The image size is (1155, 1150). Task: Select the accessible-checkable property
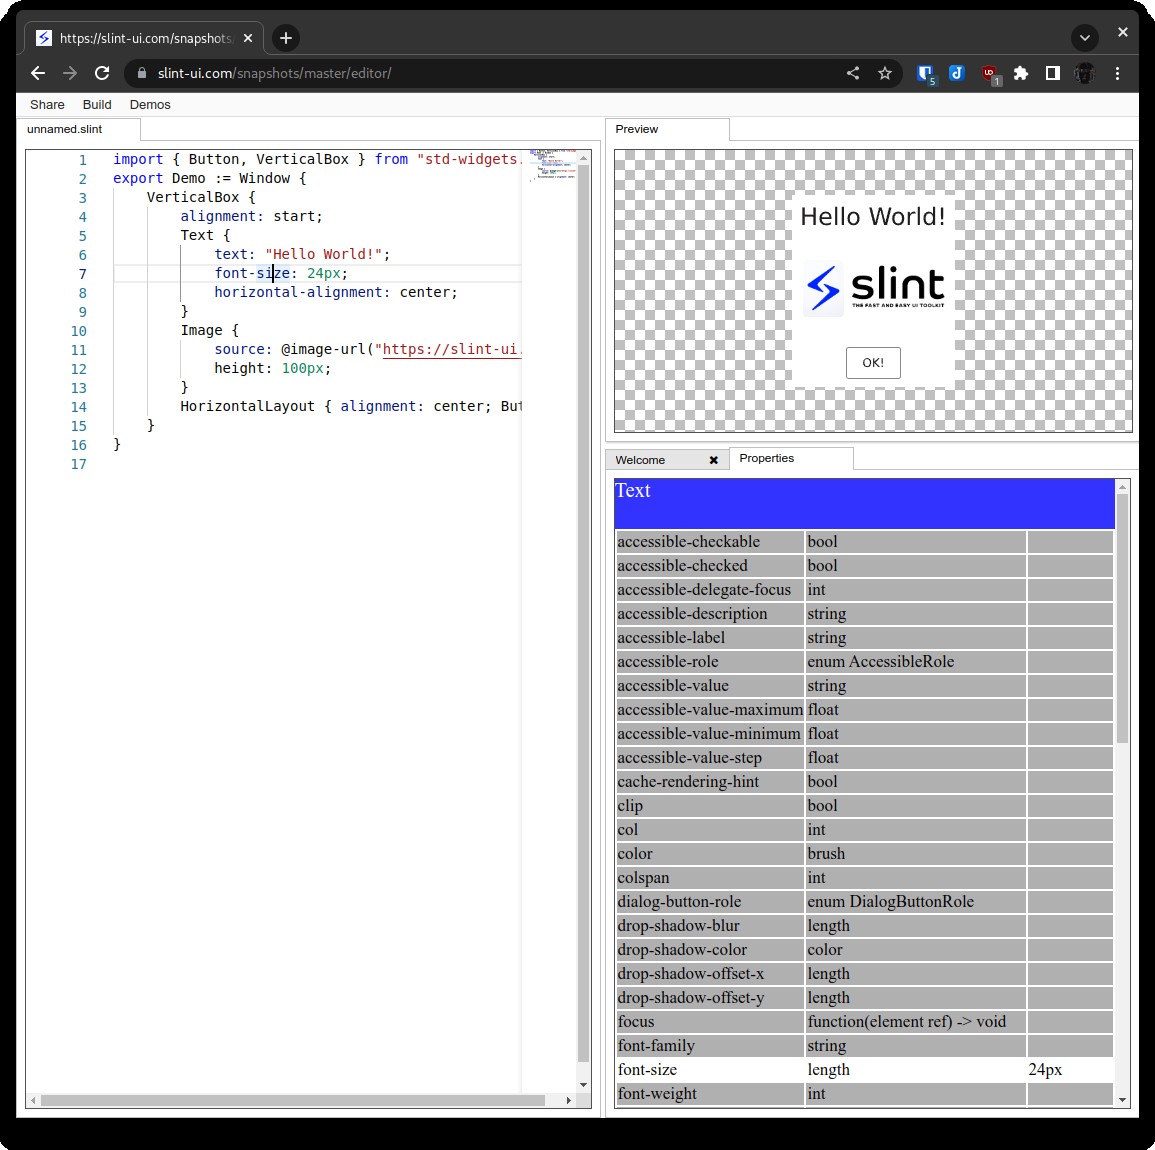point(865,541)
